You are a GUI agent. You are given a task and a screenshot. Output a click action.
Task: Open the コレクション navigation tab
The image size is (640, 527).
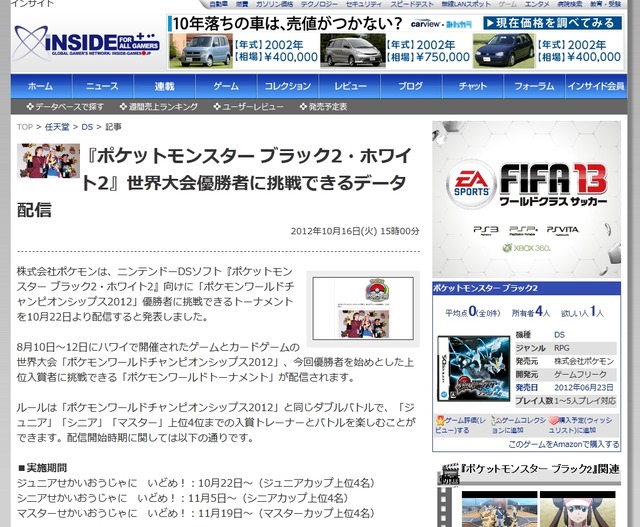pyautogui.click(x=288, y=86)
